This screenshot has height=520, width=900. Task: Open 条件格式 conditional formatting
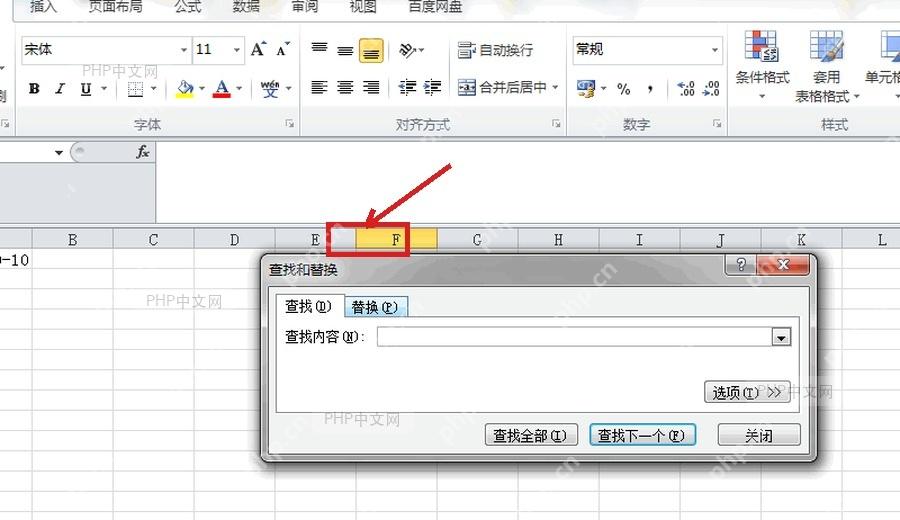coord(762,64)
